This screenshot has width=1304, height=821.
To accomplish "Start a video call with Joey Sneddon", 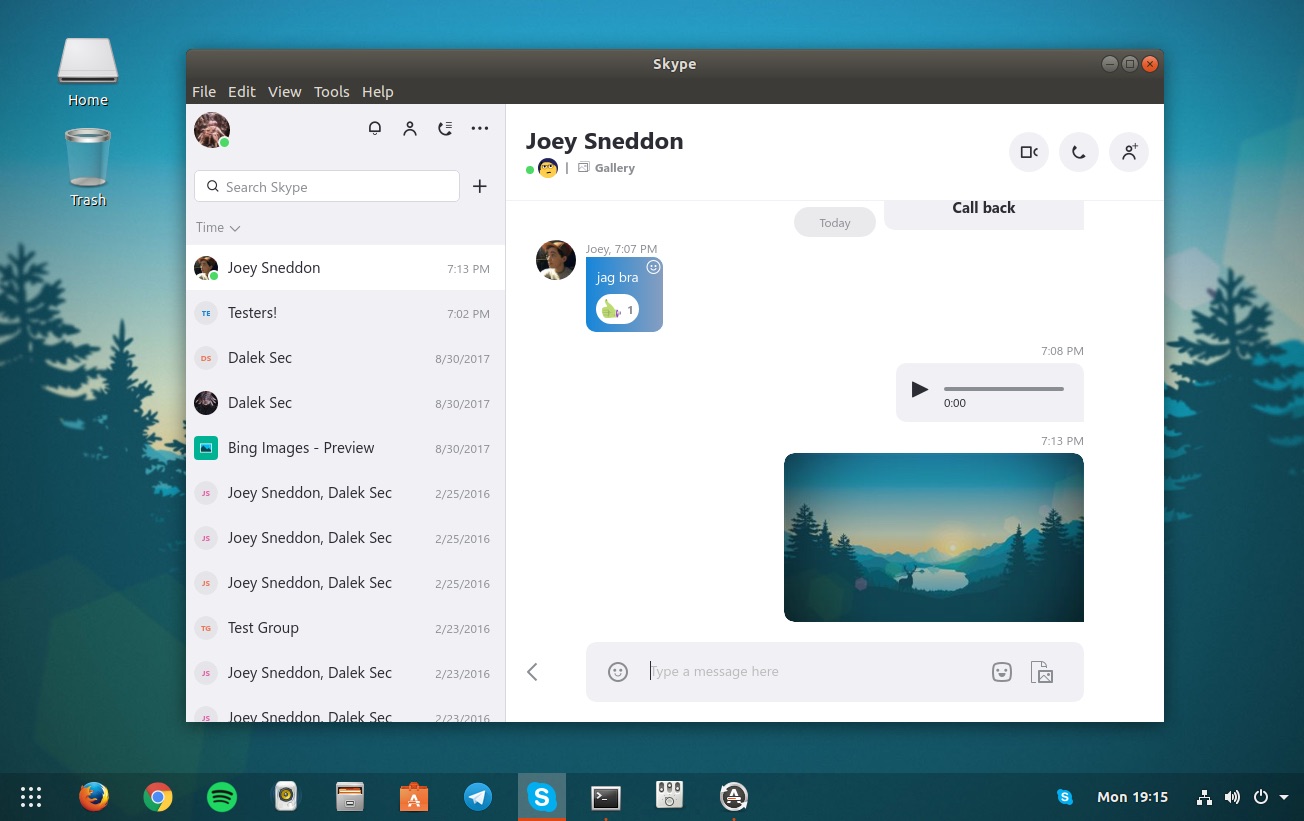I will click(x=1028, y=151).
